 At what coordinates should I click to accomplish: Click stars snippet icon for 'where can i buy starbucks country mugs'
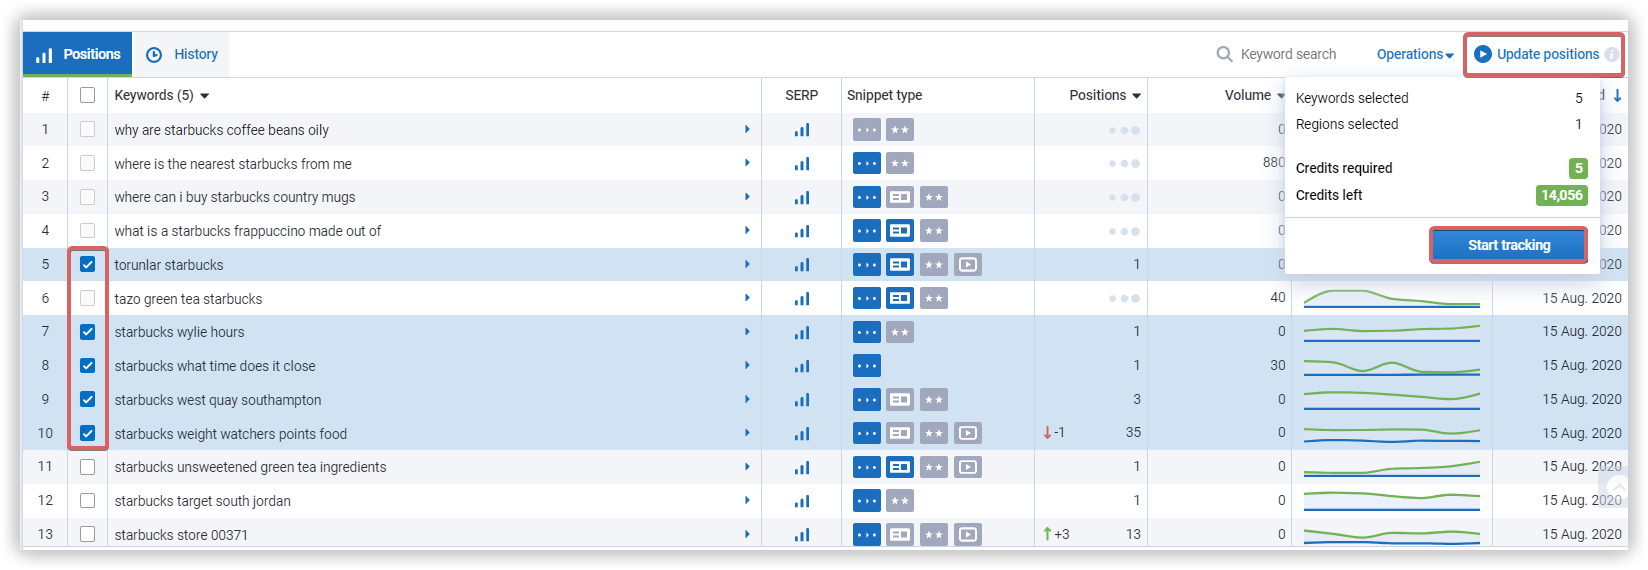tap(934, 198)
